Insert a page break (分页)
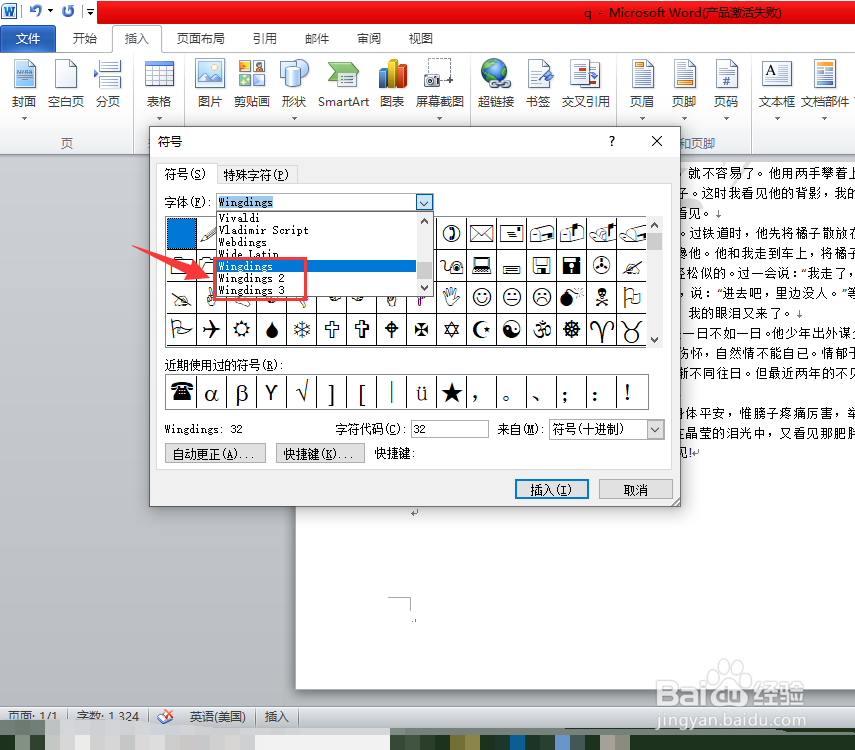The height and width of the screenshot is (750, 855). click(x=108, y=85)
